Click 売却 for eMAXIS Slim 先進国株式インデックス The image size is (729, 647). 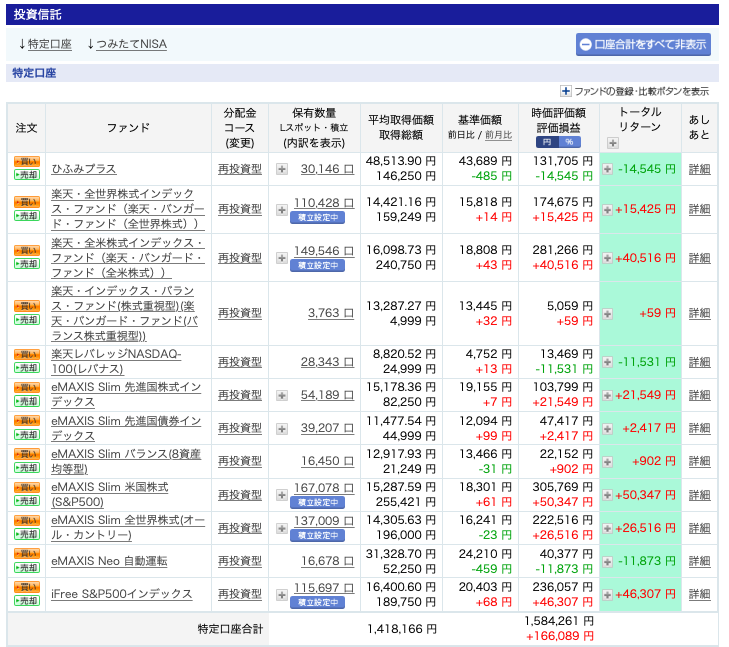click(27, 401)
